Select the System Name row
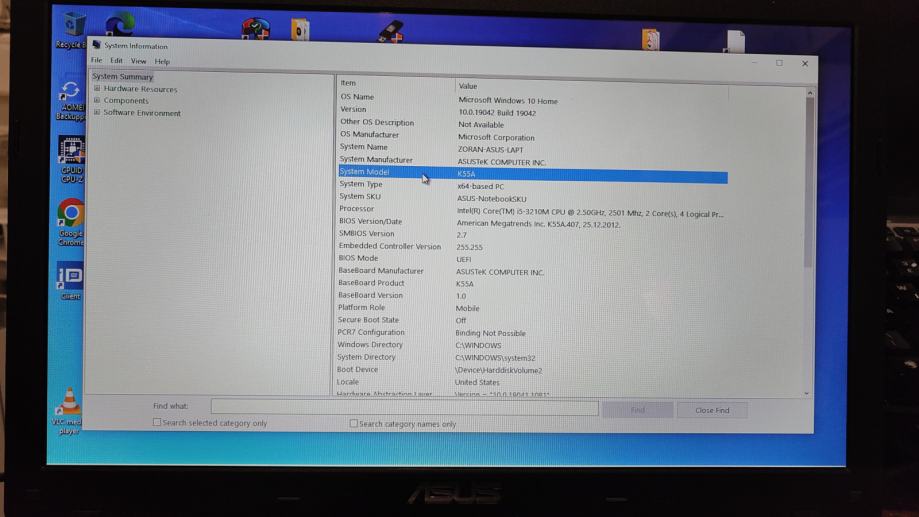919x517 pixels. click(x=533, y=148)
